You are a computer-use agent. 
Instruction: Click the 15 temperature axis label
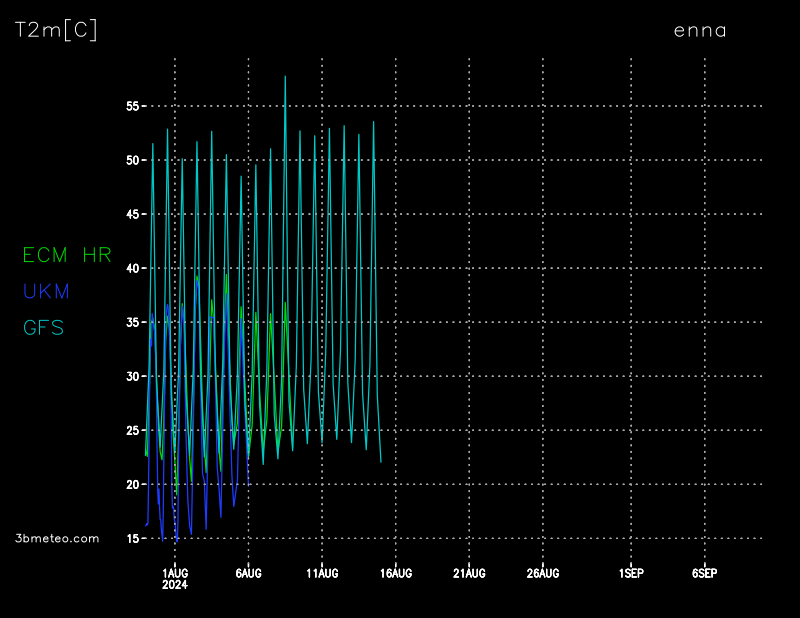tap(133, 539)
